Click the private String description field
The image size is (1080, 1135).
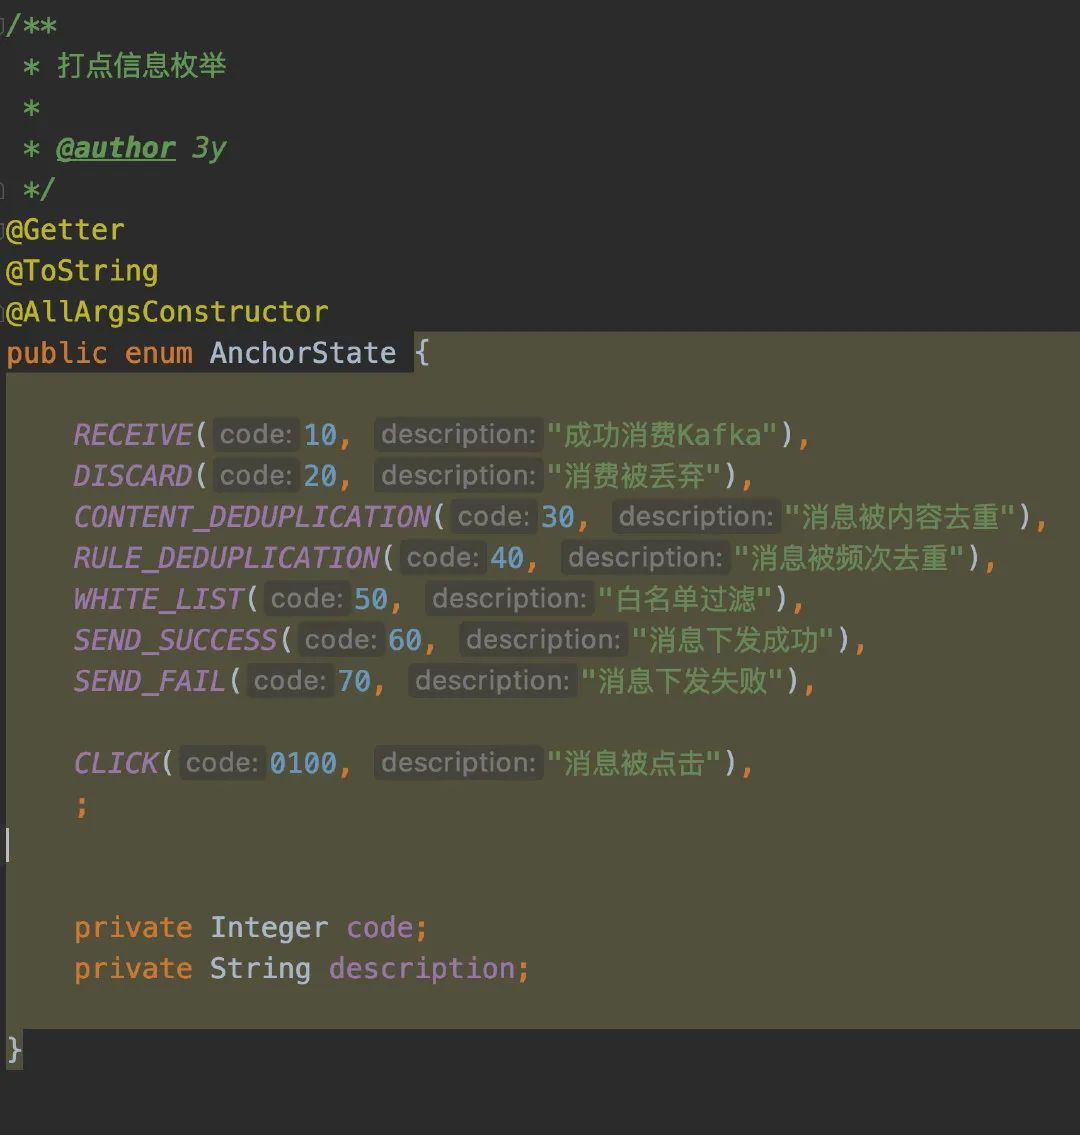coord(301,969)
